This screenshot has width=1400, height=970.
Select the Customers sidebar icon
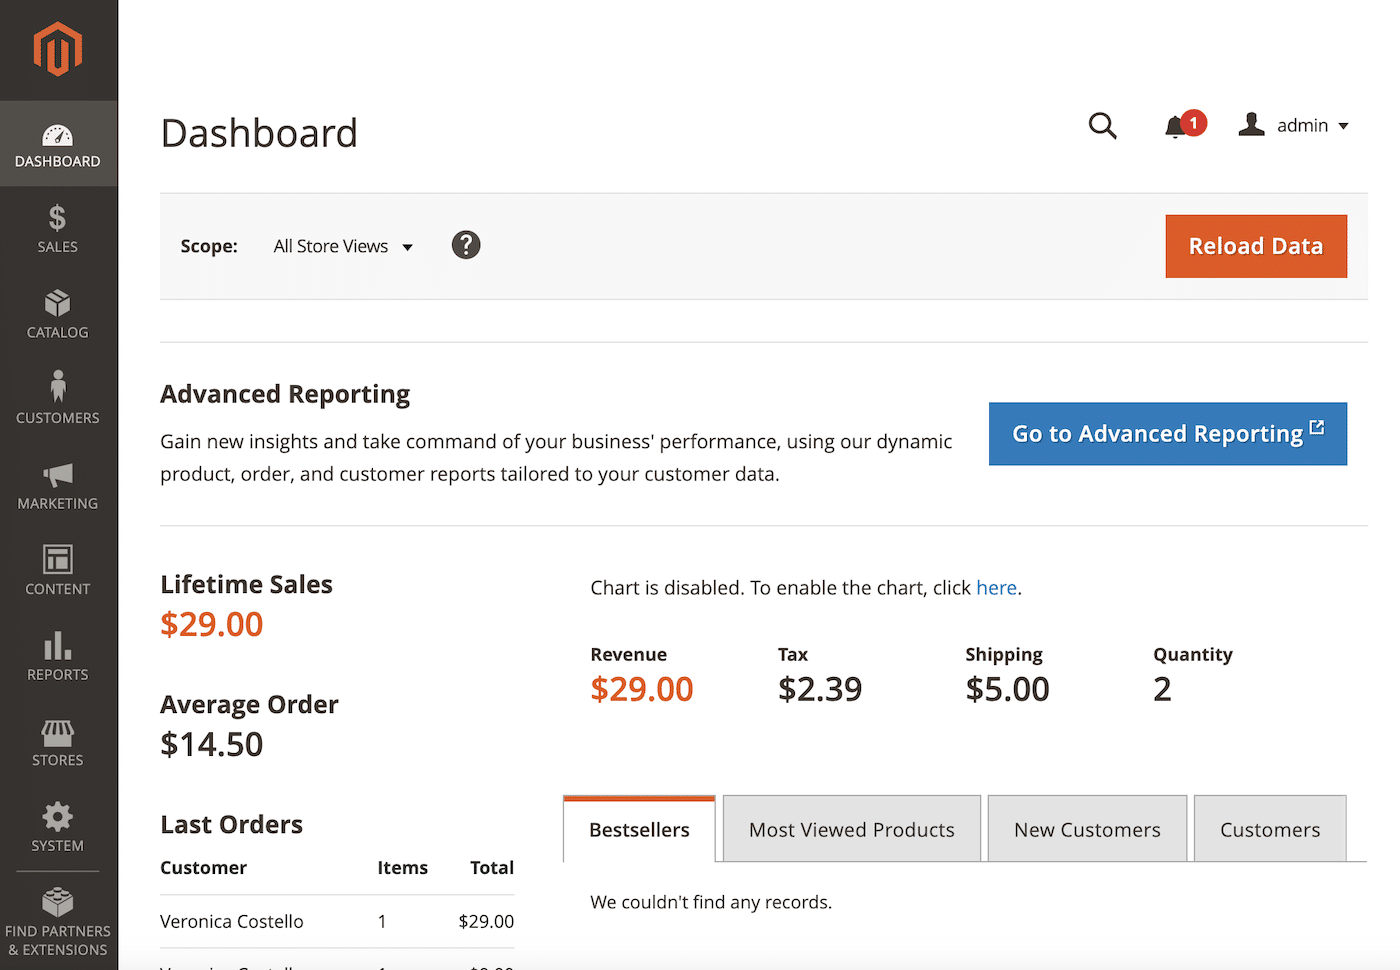tap(57, 398)
